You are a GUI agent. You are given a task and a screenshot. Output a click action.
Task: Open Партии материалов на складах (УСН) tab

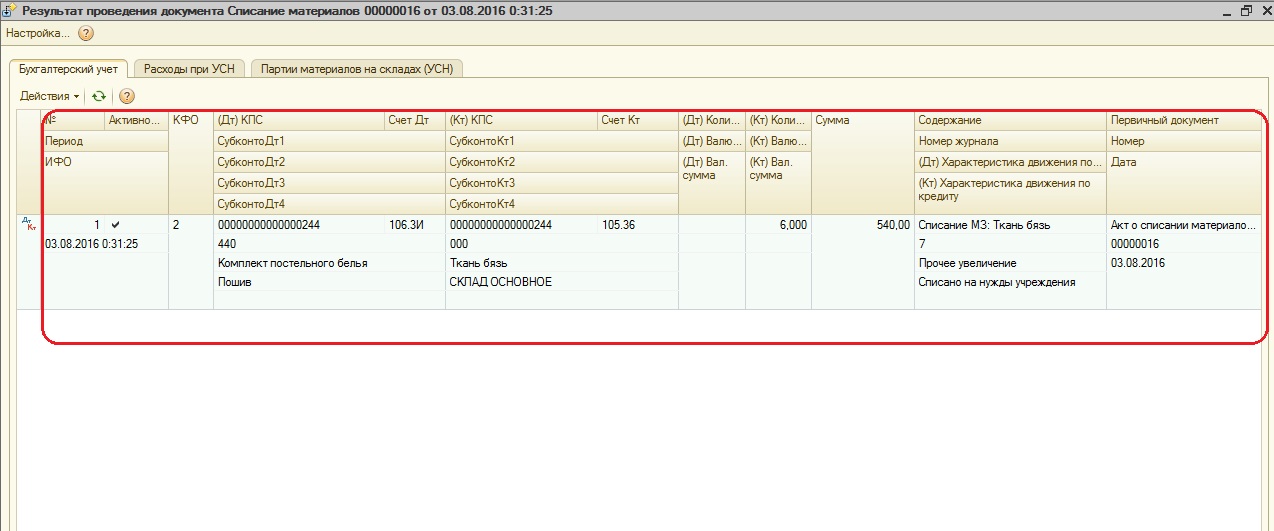tap(357, 69)
